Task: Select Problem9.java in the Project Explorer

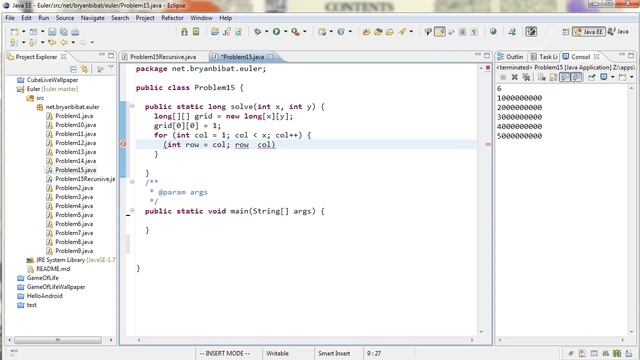Action: pyautogui.click(x=69, y=251)
